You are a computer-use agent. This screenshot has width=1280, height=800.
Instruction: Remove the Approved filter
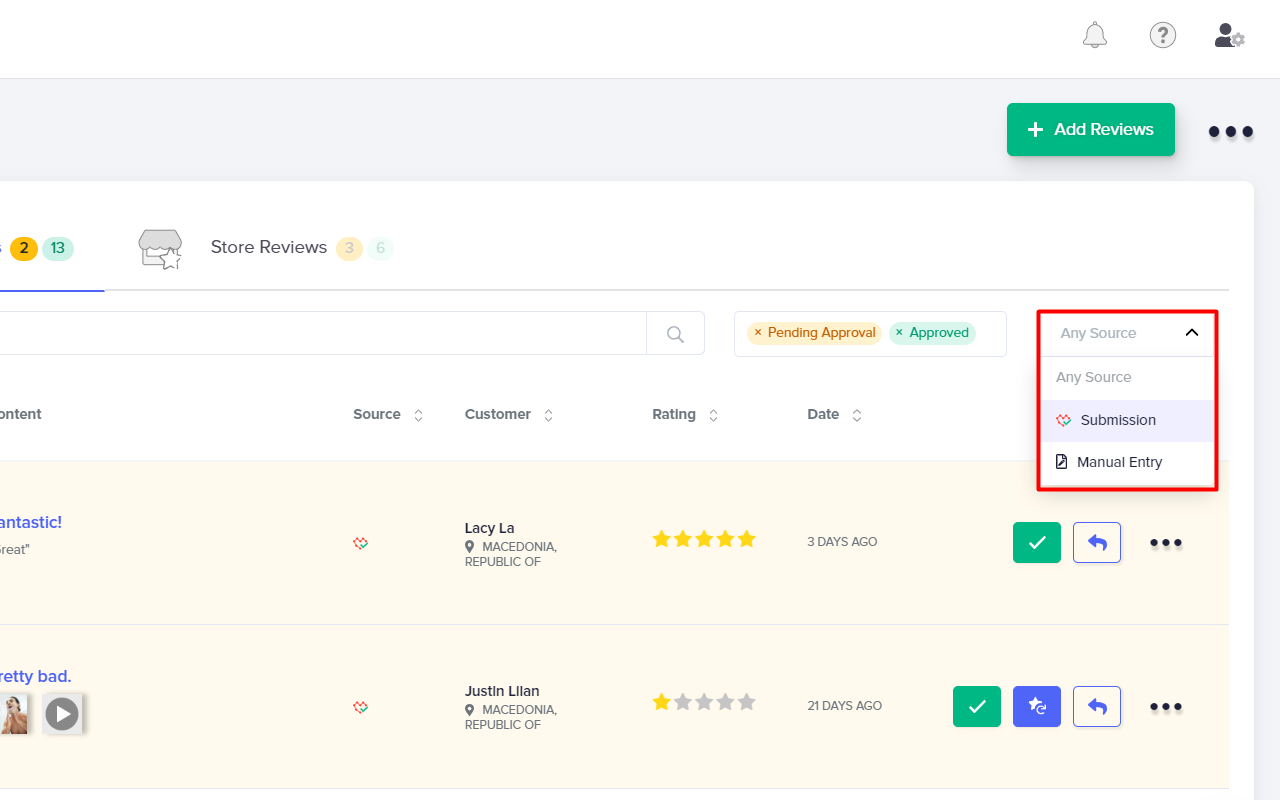coord(898,332)
